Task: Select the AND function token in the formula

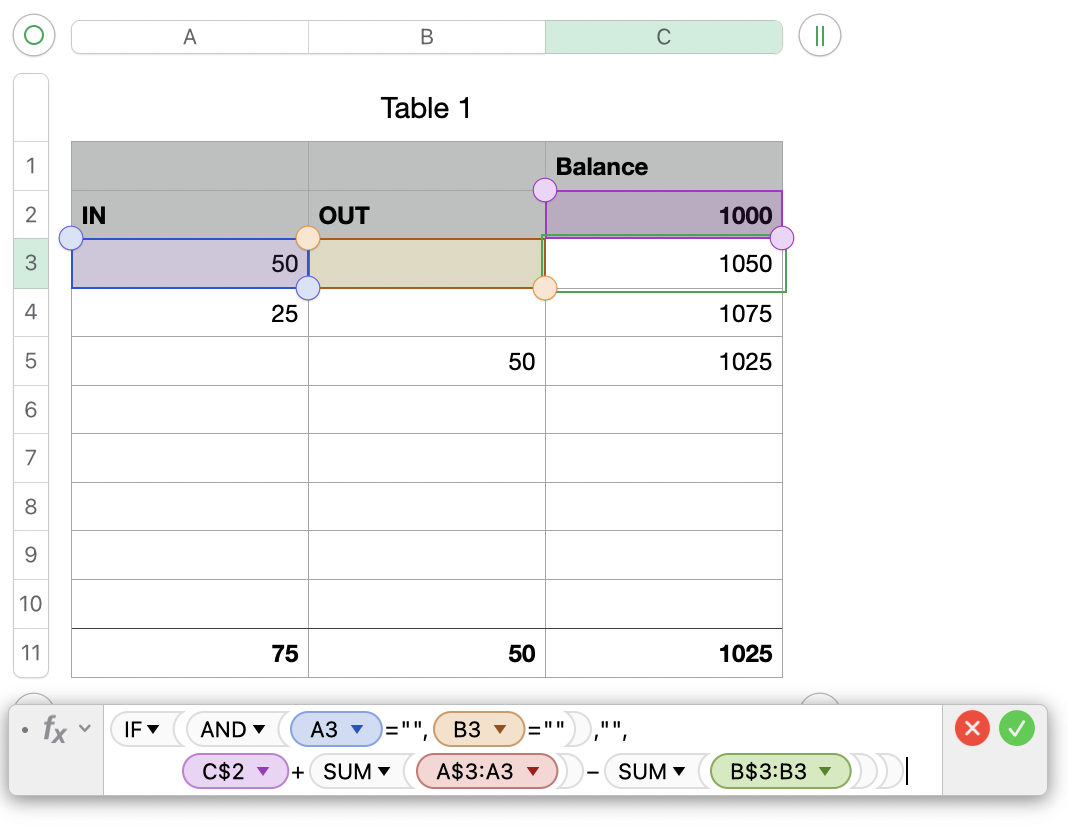Action: 226,729
